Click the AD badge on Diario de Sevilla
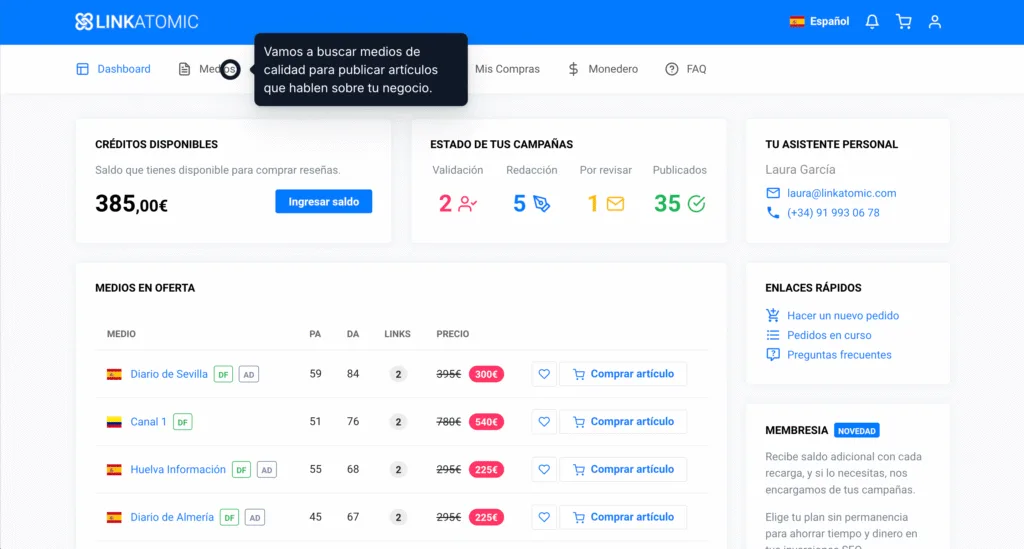The height and width of the screenshot is (549, 1024). [249, 374]
